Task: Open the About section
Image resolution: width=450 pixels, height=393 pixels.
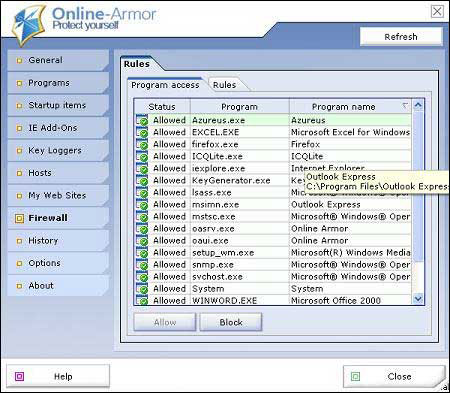Action: [58, 286]
